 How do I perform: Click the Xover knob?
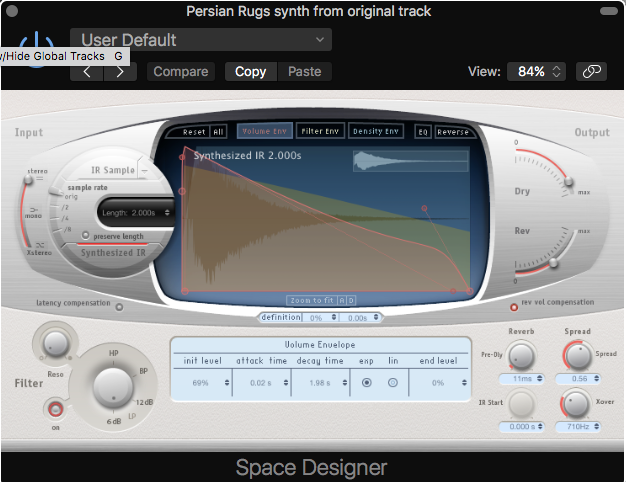tap(576, 404)
